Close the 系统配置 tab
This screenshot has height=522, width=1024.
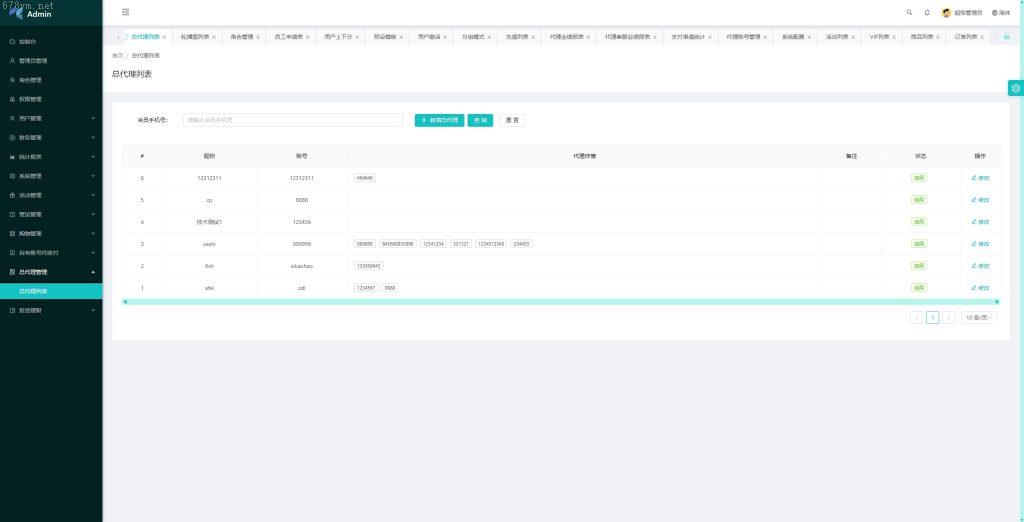[x=809, y=37]
